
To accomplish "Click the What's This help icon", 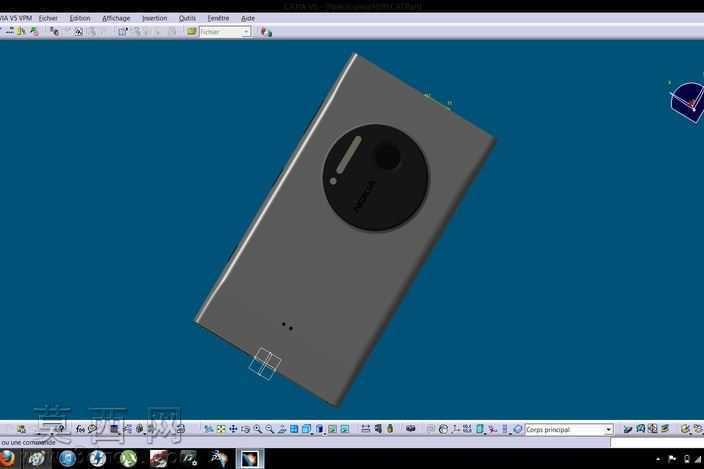I will point(60,429).
